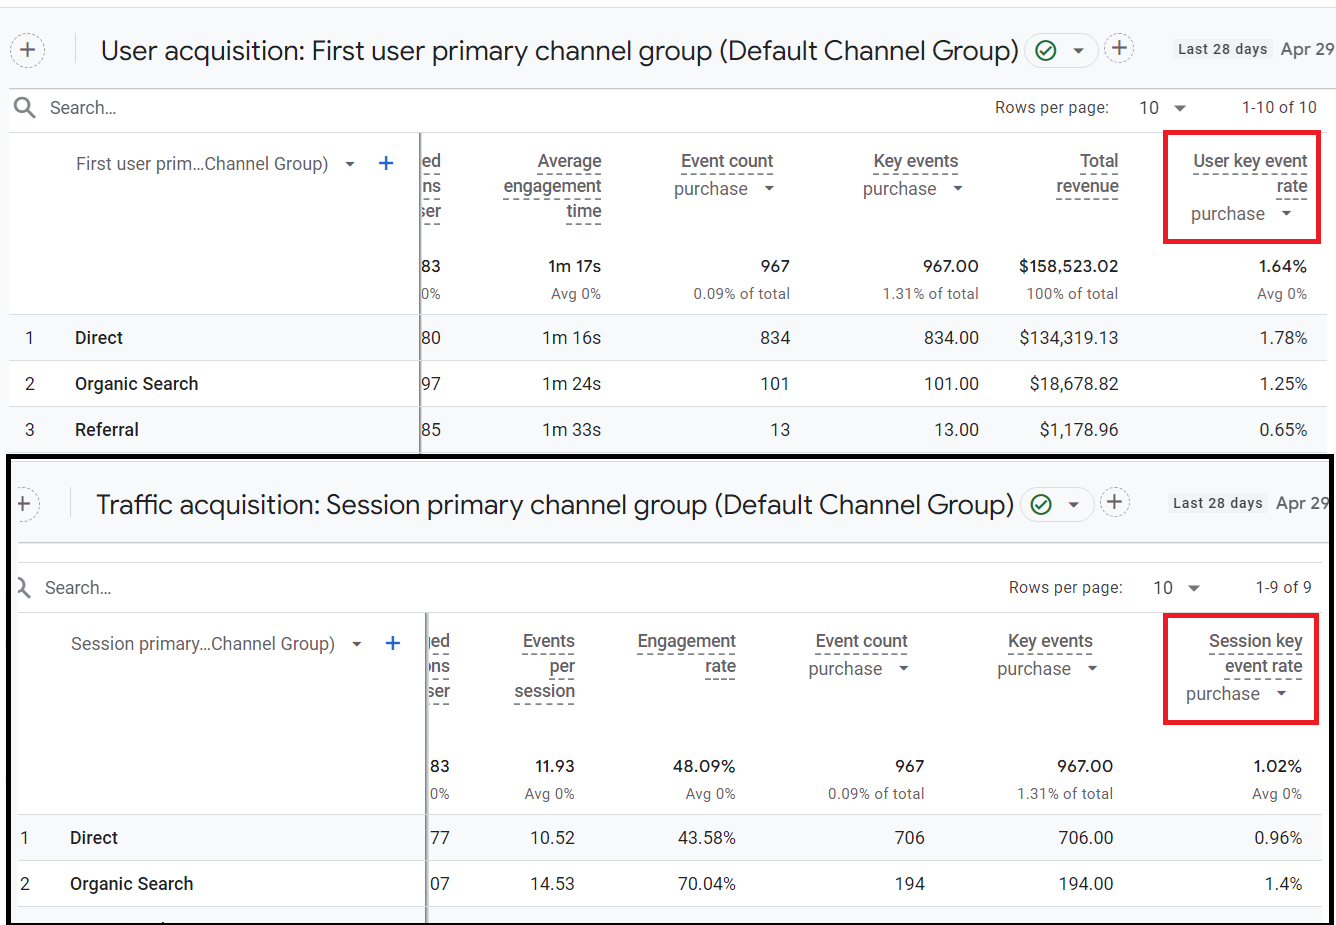Click the plus icon right of the quality badge

coord(1118,48)
